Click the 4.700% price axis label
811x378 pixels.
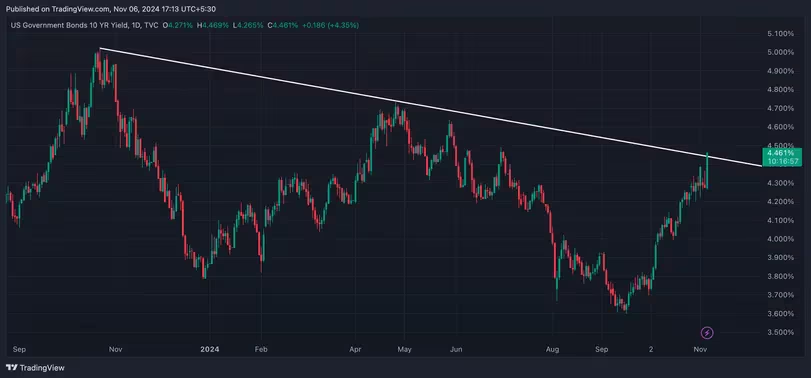(x=779, y=108)
